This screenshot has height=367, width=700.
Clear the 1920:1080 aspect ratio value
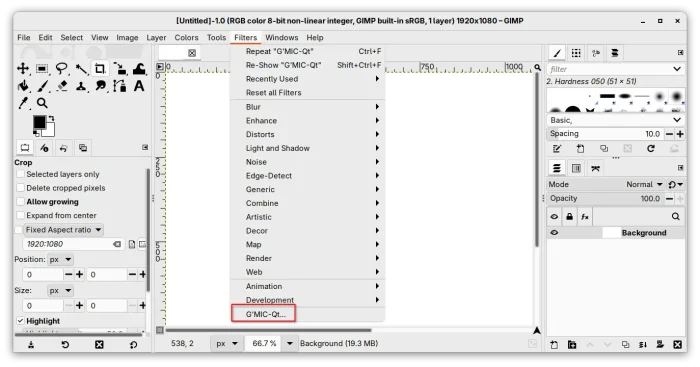117,244
